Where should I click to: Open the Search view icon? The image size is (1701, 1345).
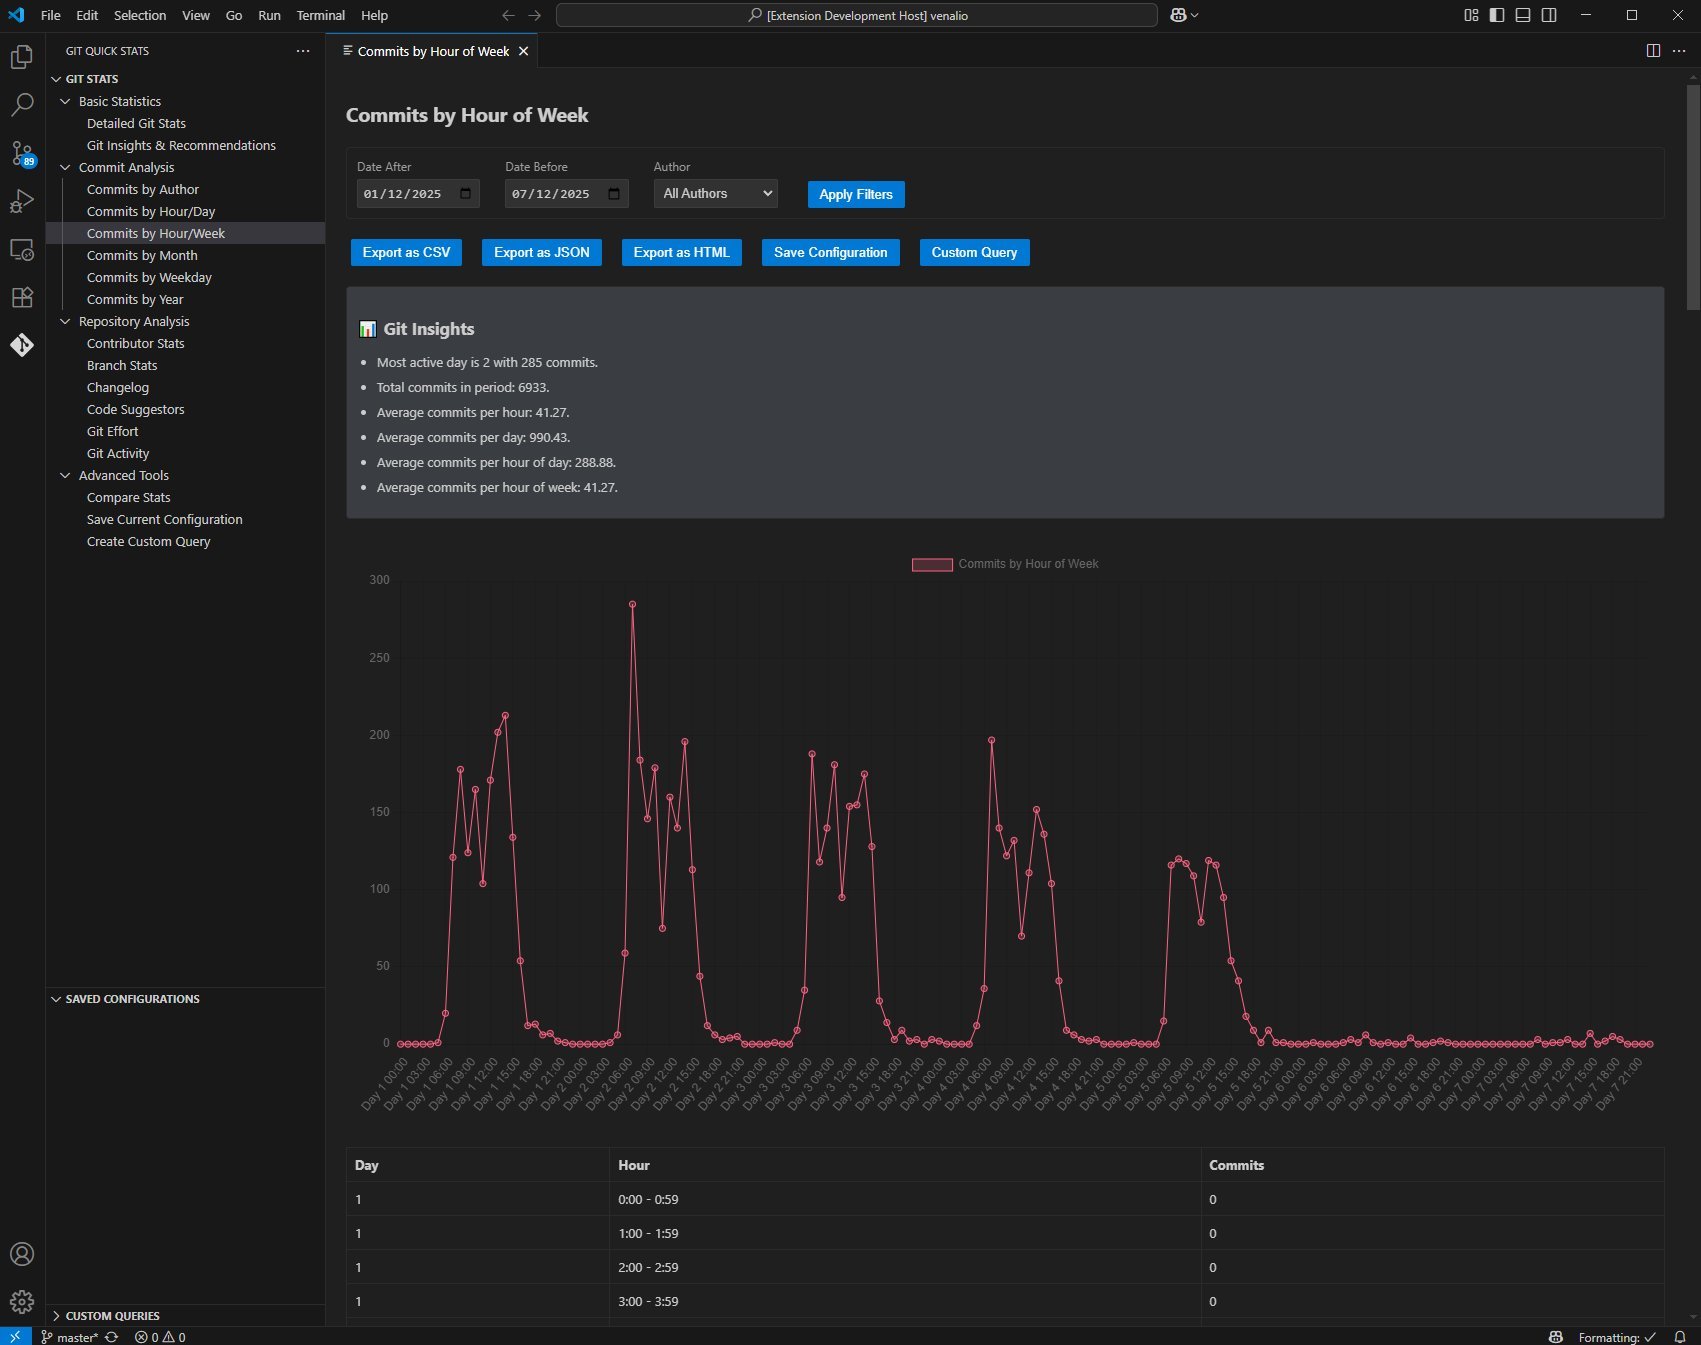(x=22, y=105)
